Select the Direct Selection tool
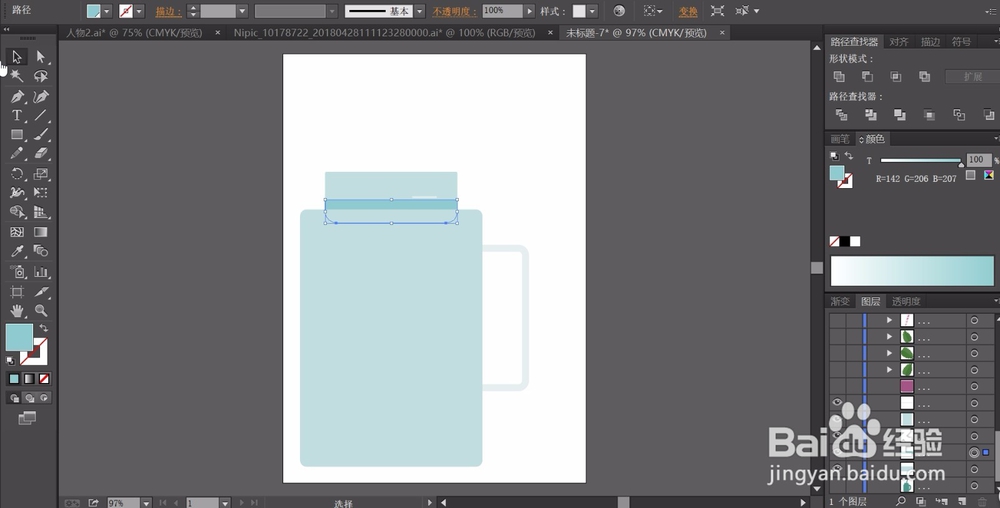1000x508 pixels. pos(41,57)
